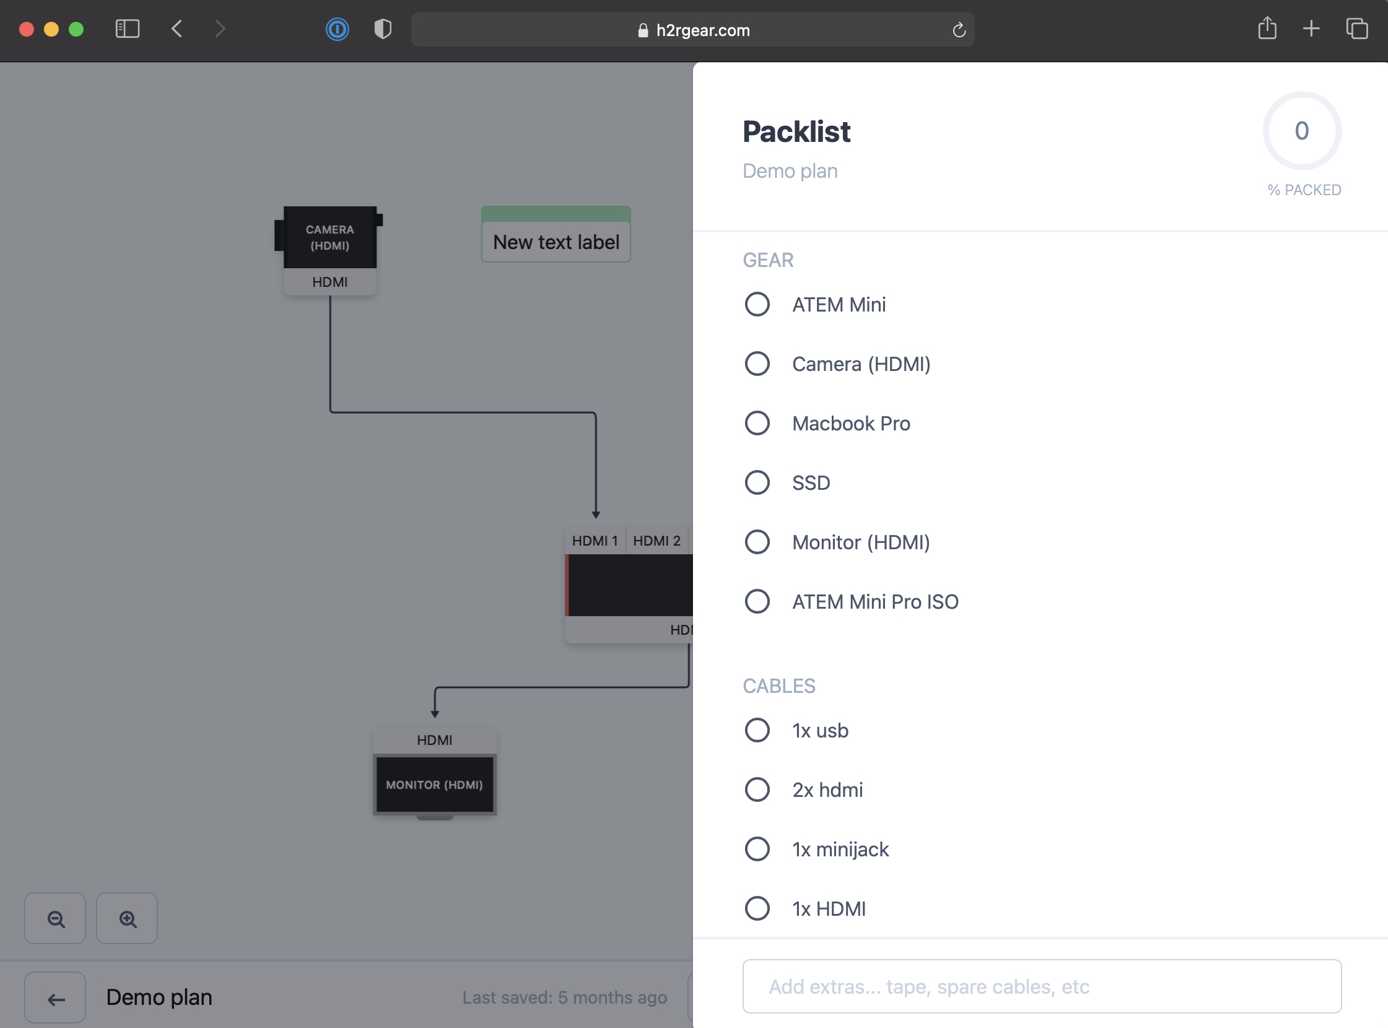Tick the ATEM Mini Pro ISO item
This screenshot has height=1028, width=1388.
click(757, 602)
